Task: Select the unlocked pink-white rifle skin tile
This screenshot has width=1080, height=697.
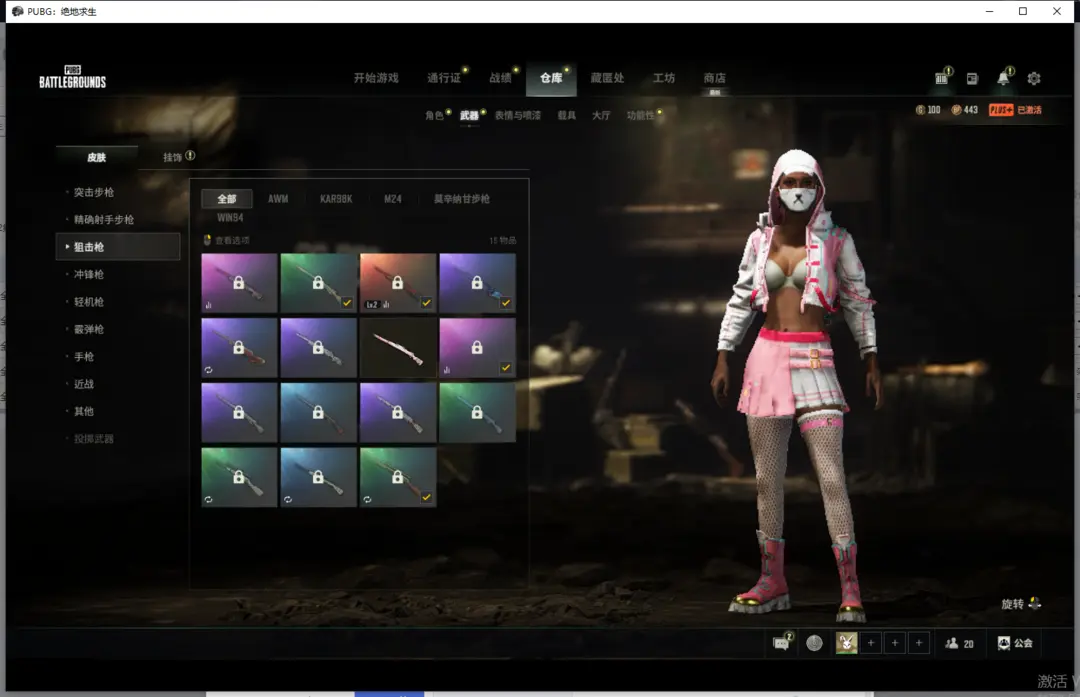Action: (x=397, y=348)
